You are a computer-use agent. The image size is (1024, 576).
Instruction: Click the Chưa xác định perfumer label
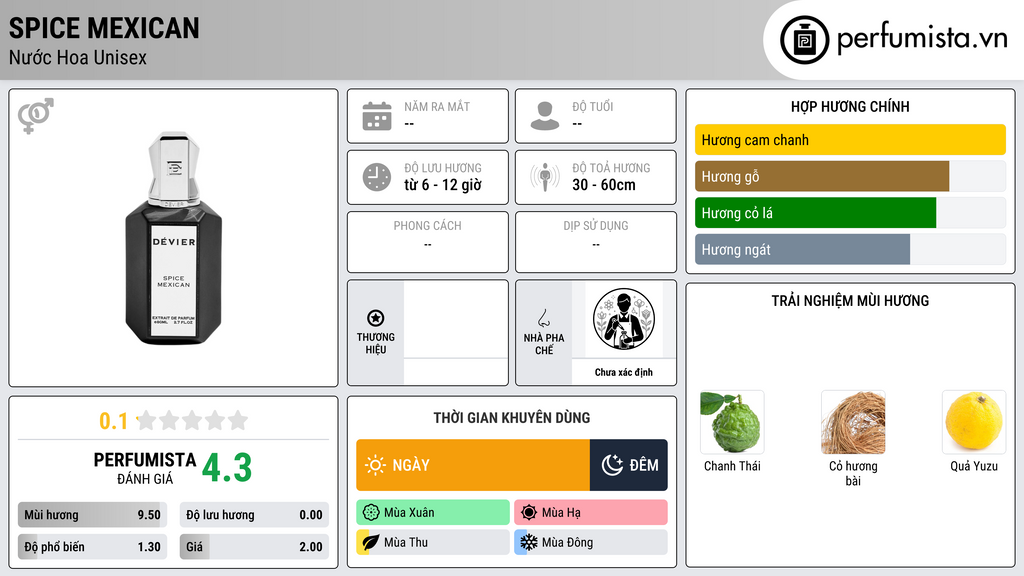pyautogui.click(x=624, y=372)
